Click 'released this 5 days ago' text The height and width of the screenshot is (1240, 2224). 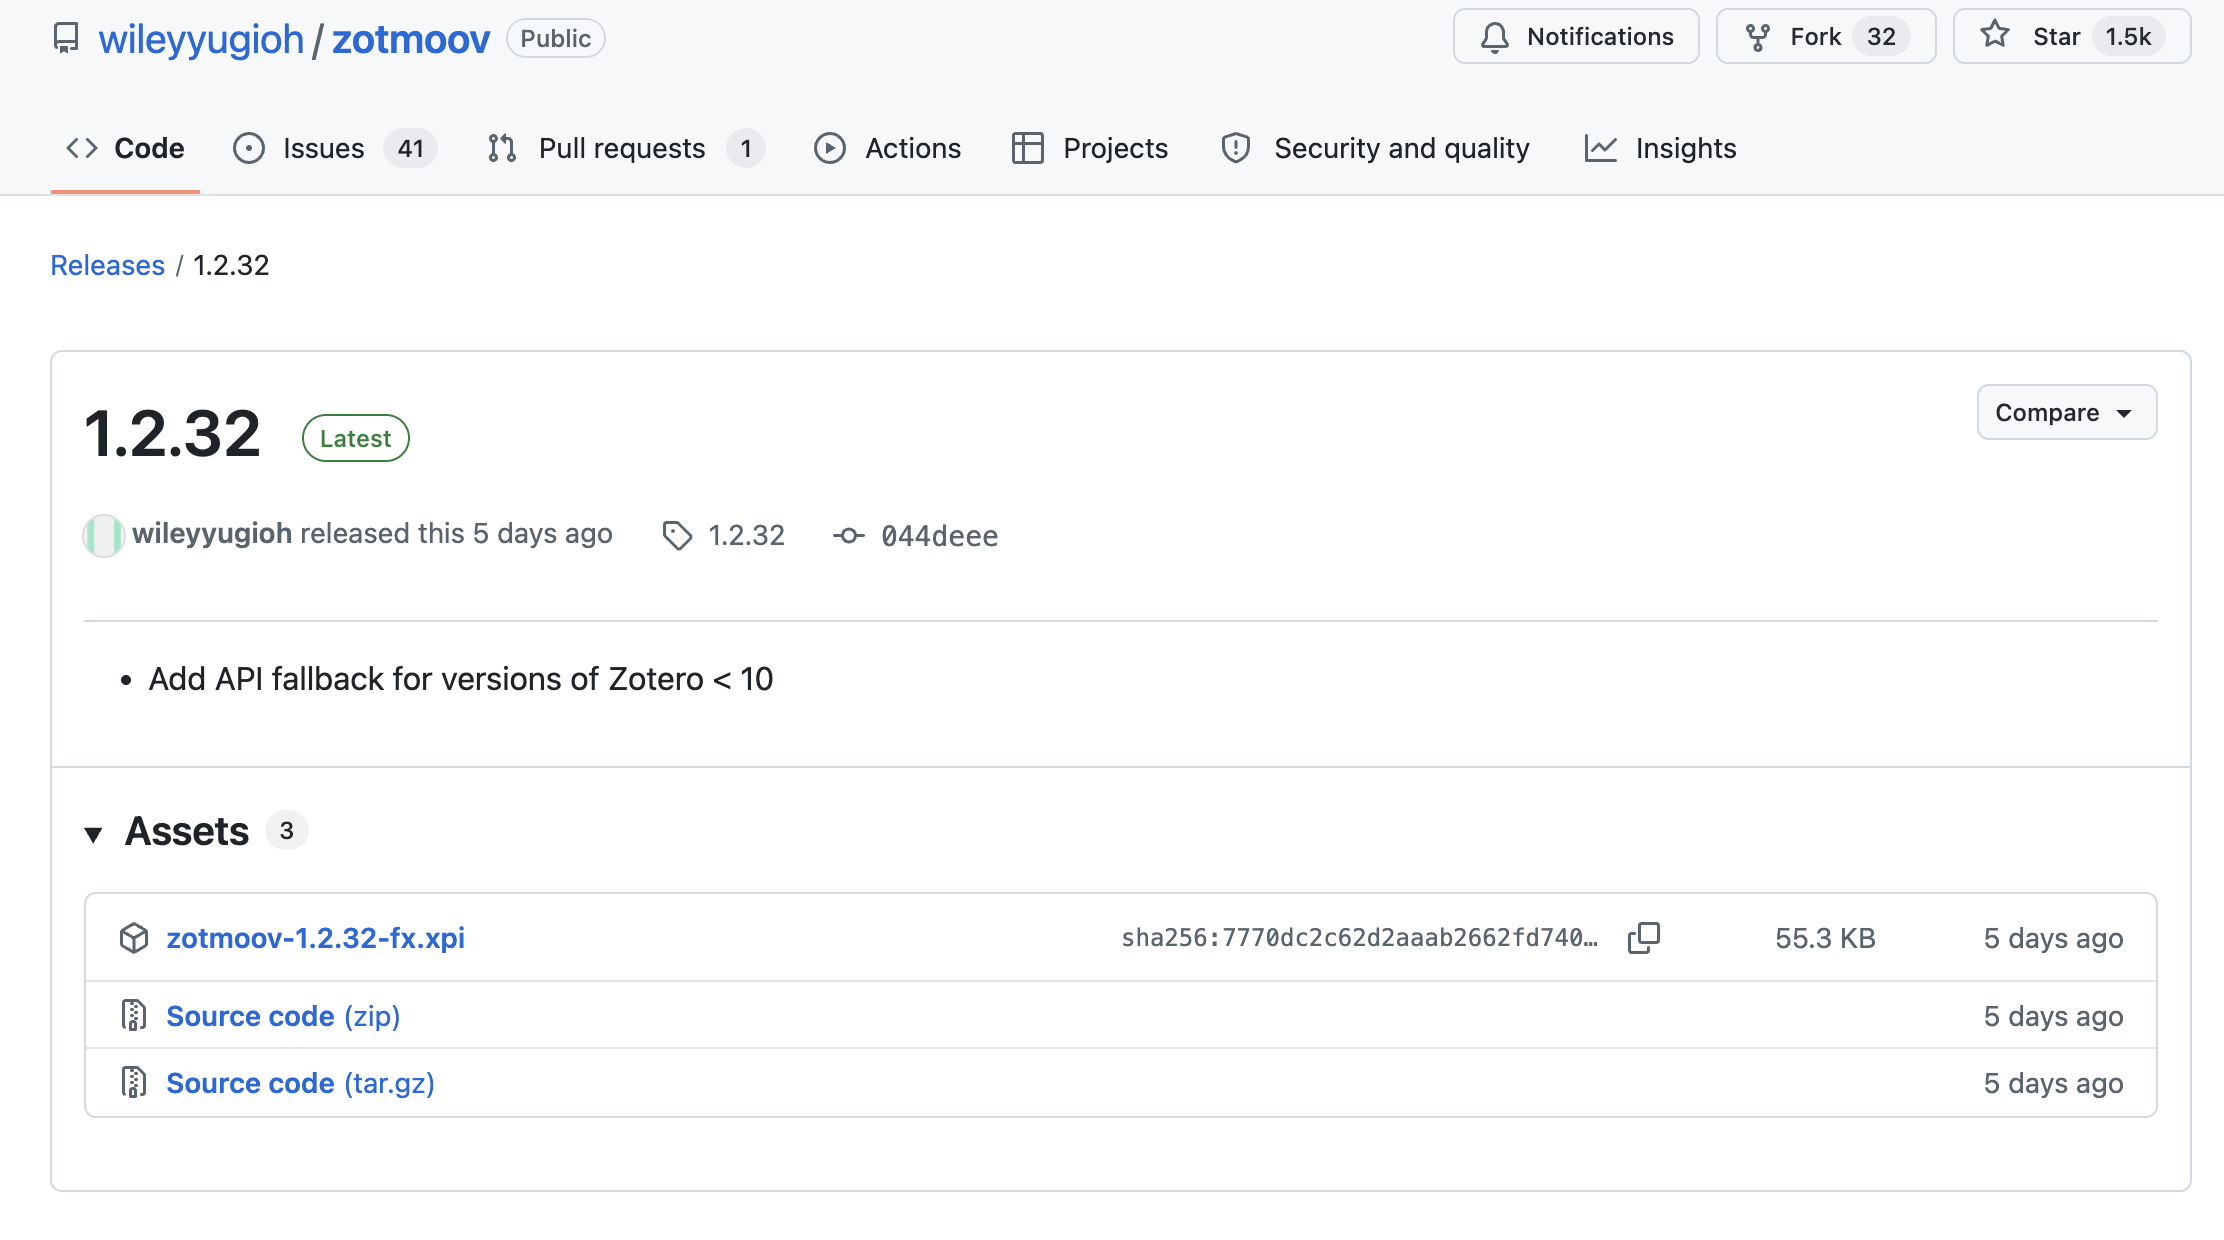(x=456, y=534)
